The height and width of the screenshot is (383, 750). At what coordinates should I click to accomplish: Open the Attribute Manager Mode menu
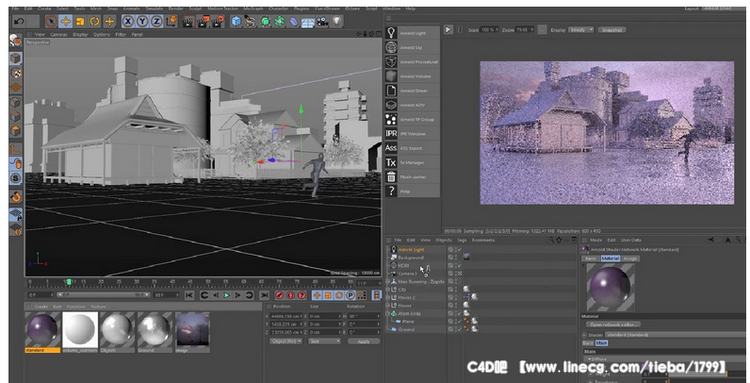click(596, 240)
